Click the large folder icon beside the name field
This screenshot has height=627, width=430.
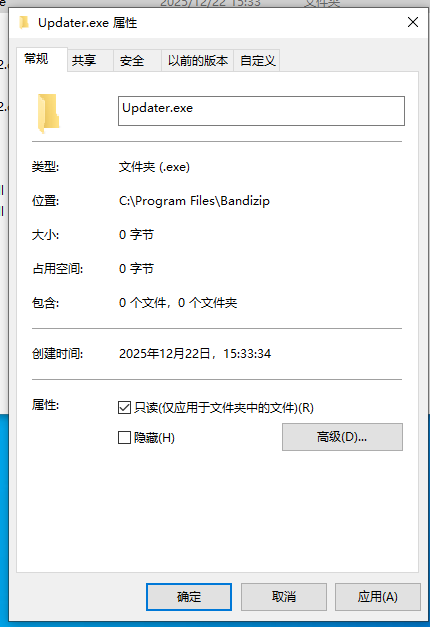[48, 113]
